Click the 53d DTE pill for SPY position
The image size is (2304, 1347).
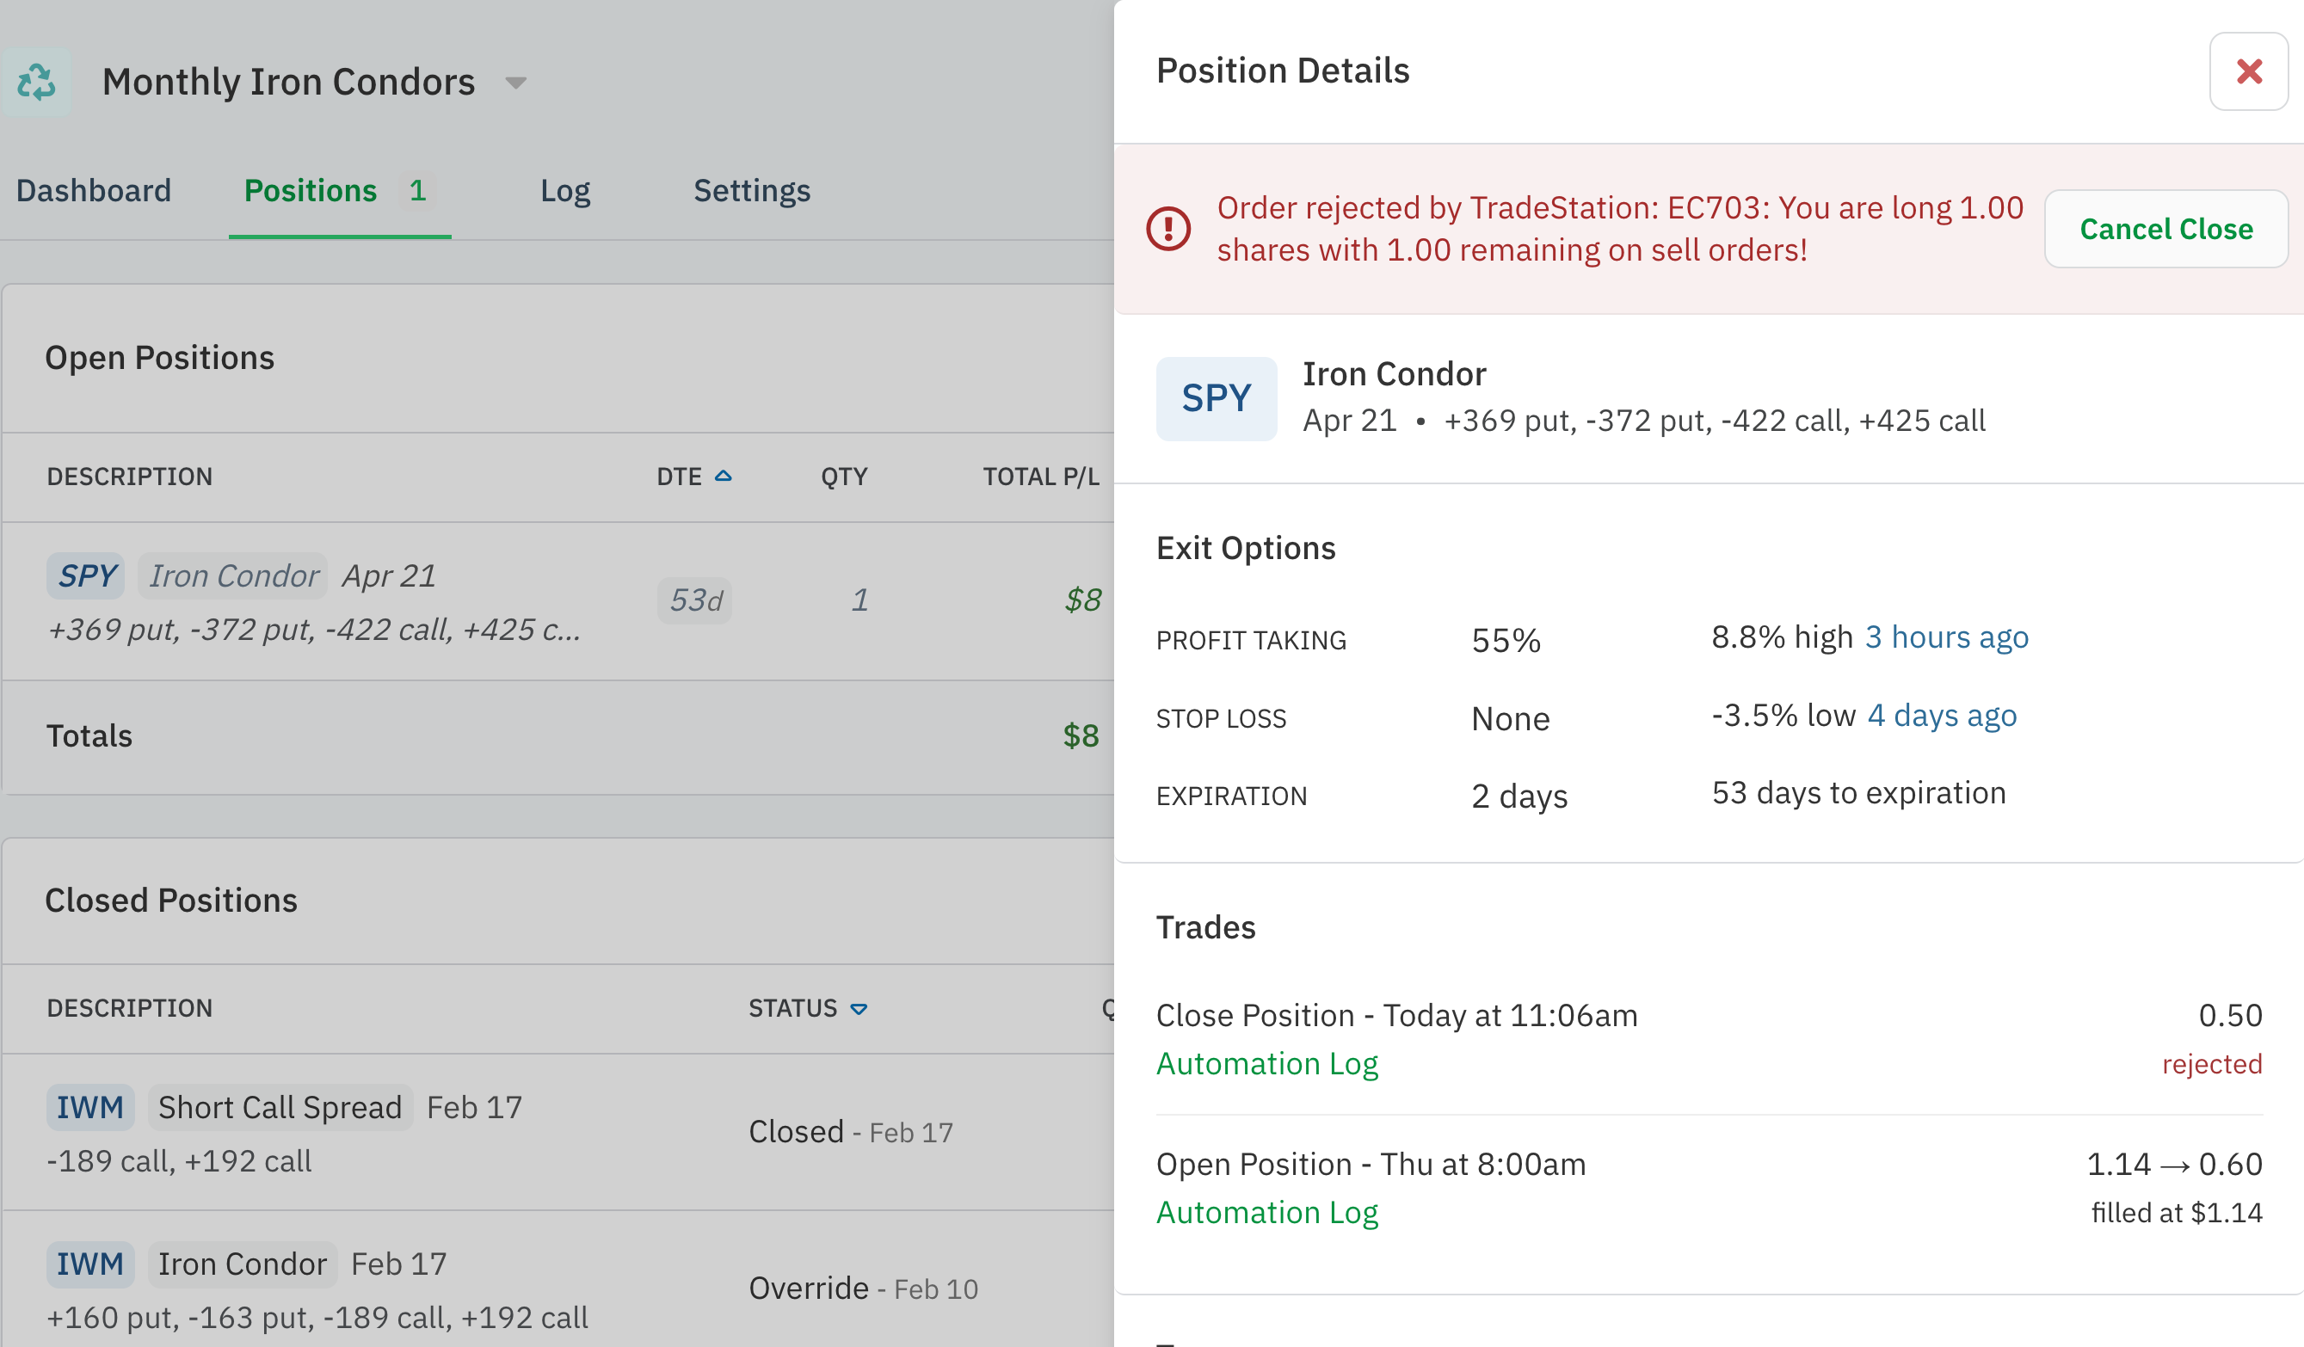point(694,600)
